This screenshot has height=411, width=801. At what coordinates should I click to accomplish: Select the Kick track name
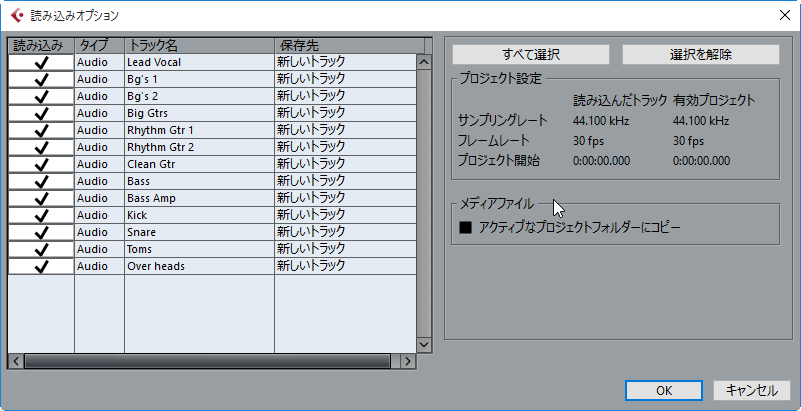point(137,215)
